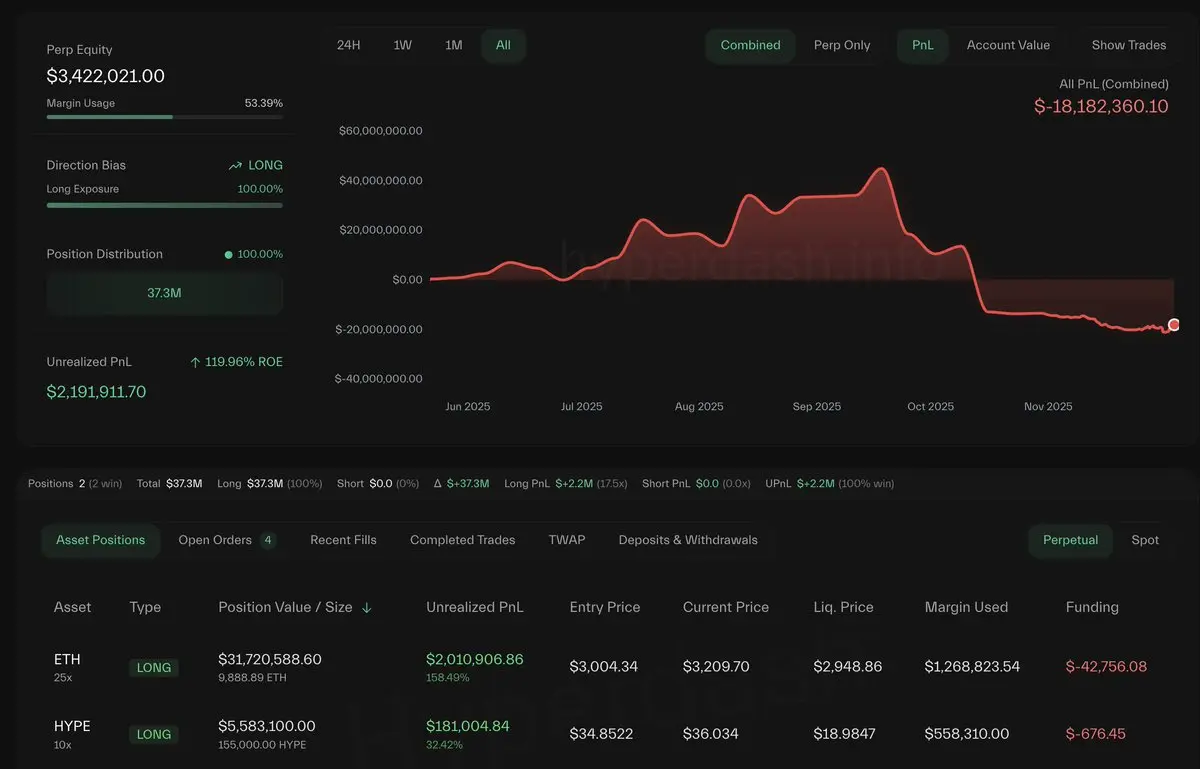Click Unrealized PnL value $2,191,911.70
This screenshot has height=769, width=1200.
pos(96,392)
